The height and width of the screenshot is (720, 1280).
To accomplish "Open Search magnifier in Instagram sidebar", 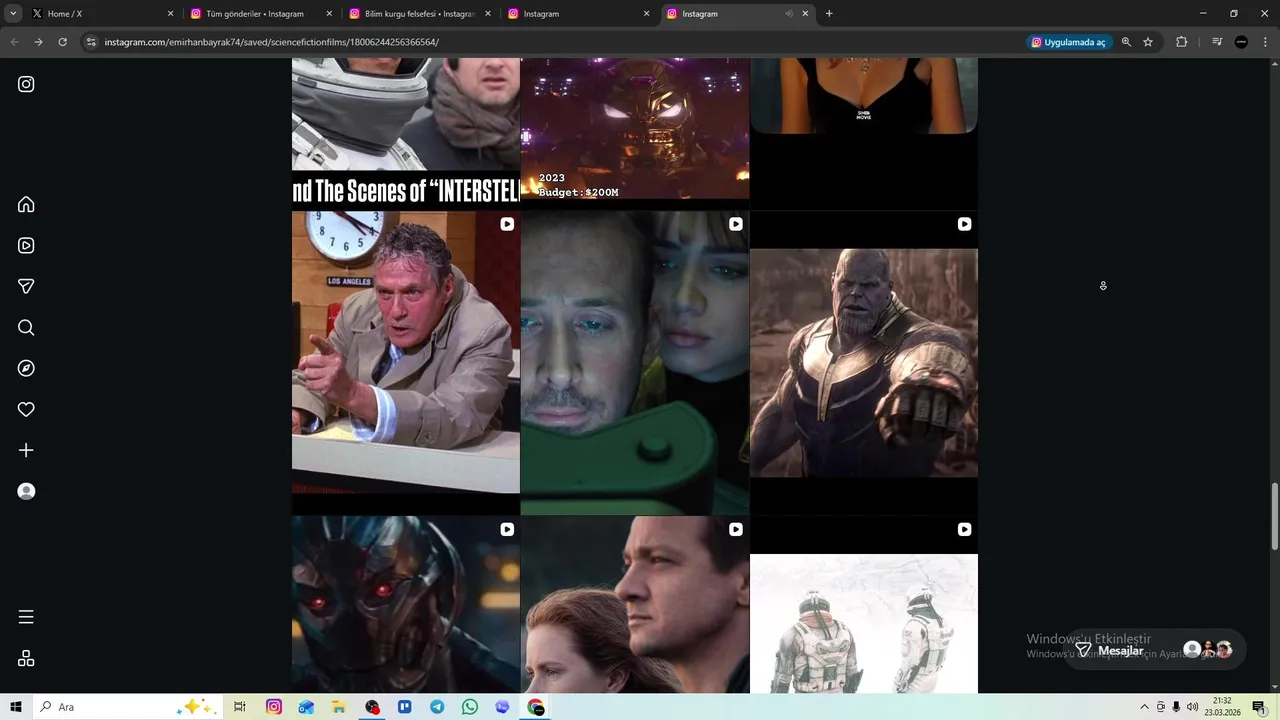I will [26, 327].
